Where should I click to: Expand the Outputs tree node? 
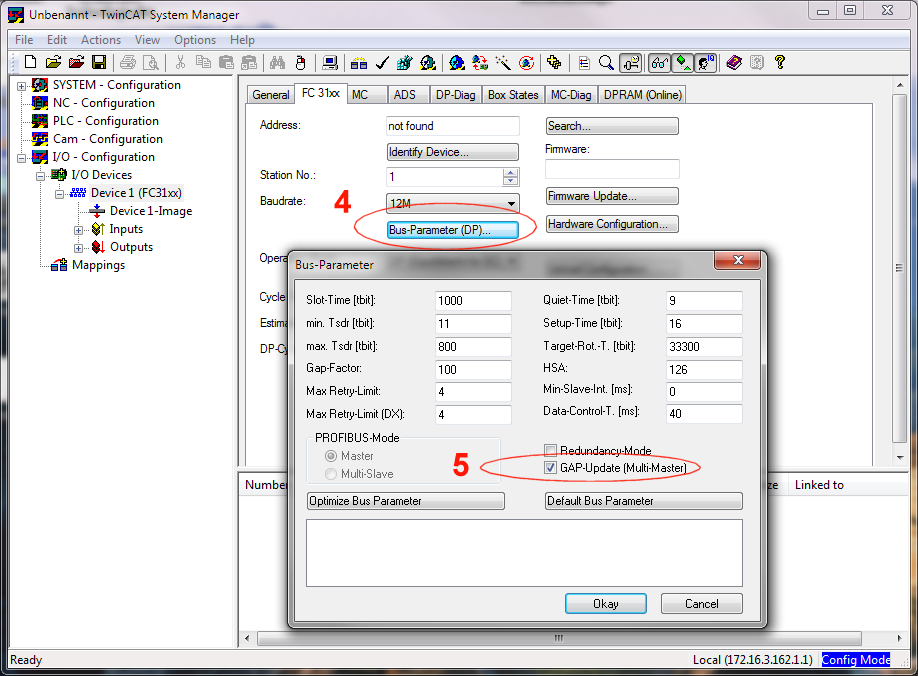pos(78,248)
